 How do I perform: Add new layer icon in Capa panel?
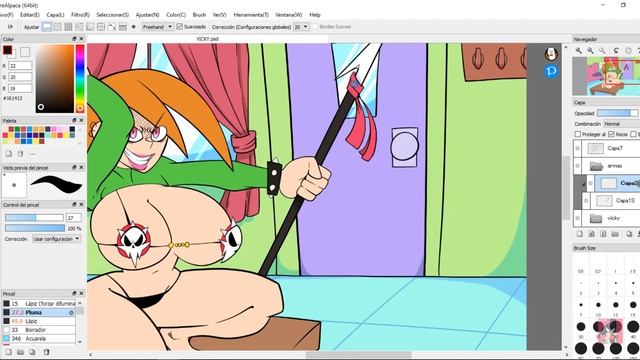click(x=580, y=234)
